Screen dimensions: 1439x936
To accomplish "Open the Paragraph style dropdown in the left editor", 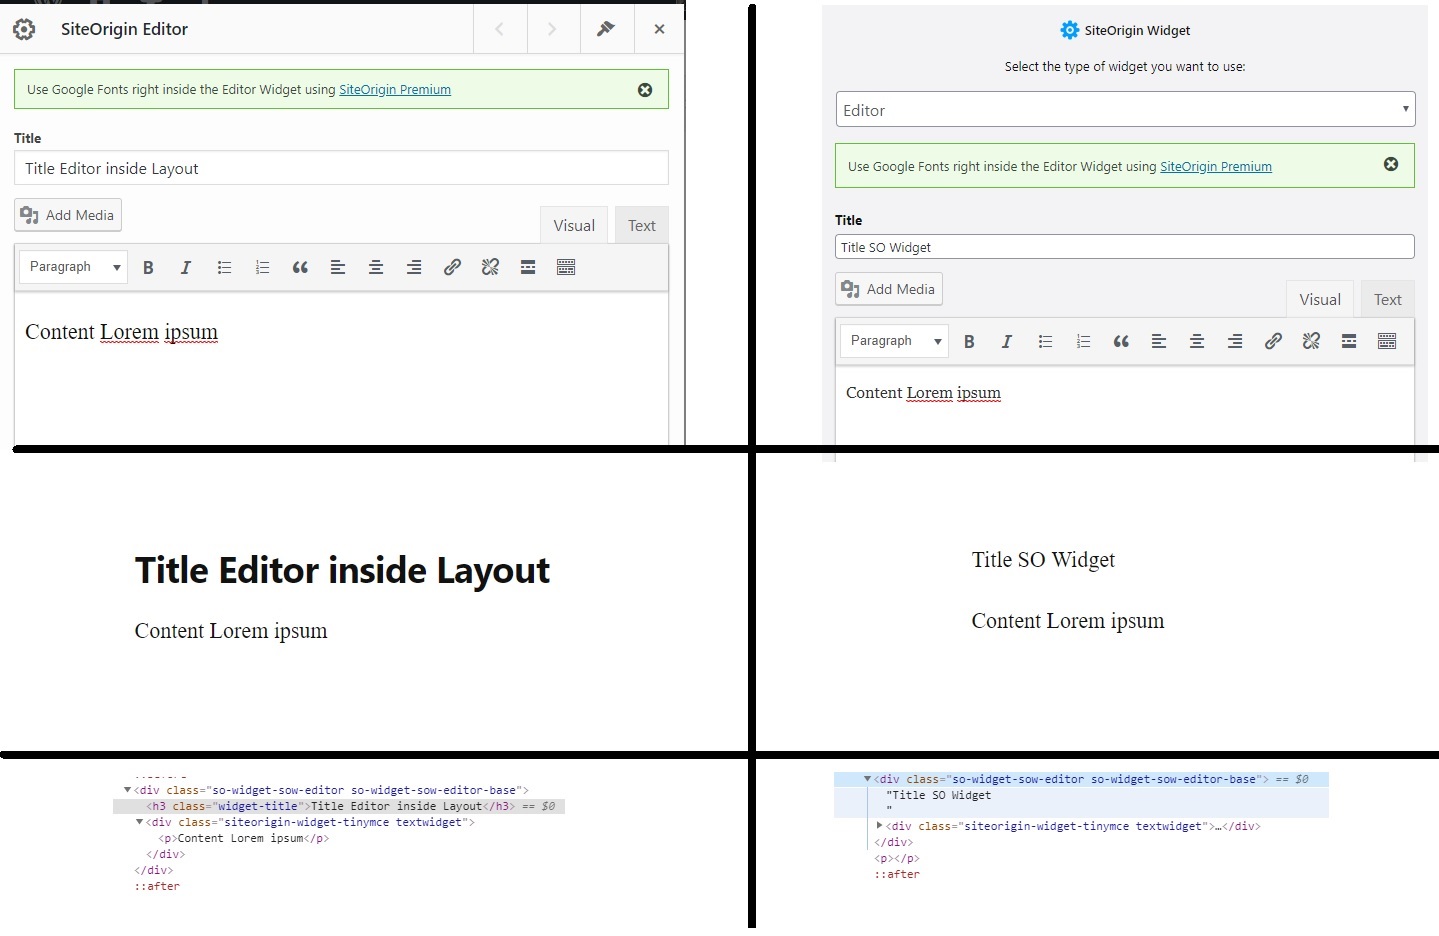I will [72, 267].
